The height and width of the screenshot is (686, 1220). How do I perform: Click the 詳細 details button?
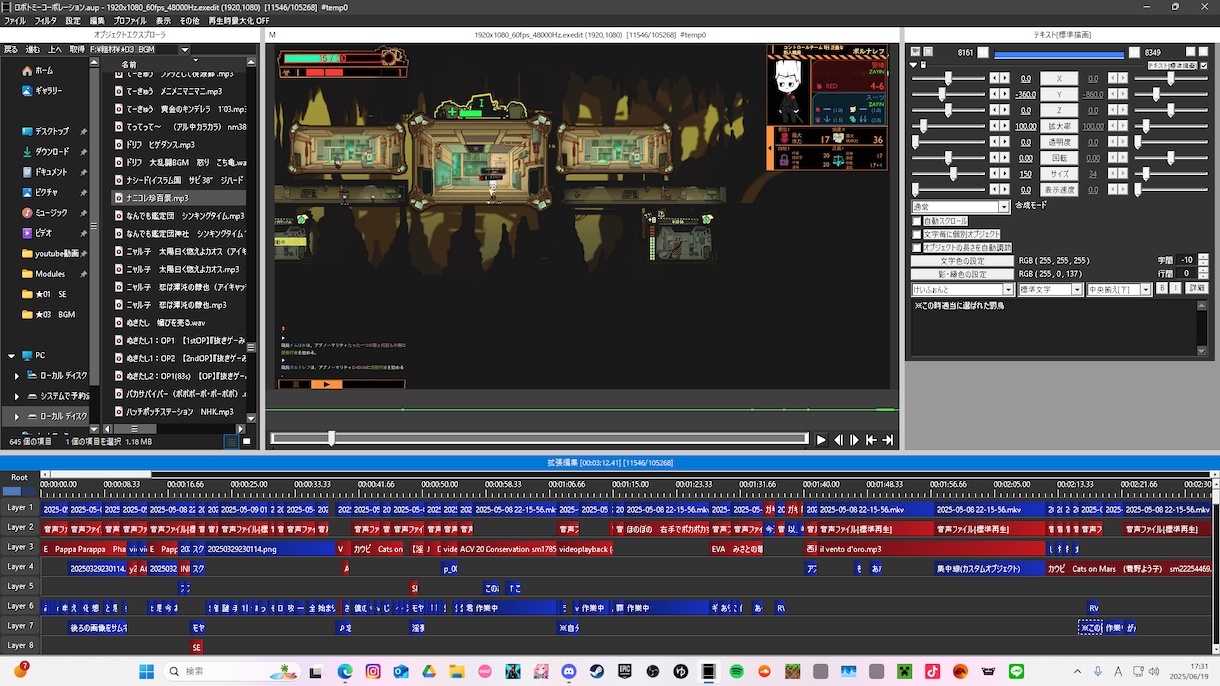tap(1197, 289)
